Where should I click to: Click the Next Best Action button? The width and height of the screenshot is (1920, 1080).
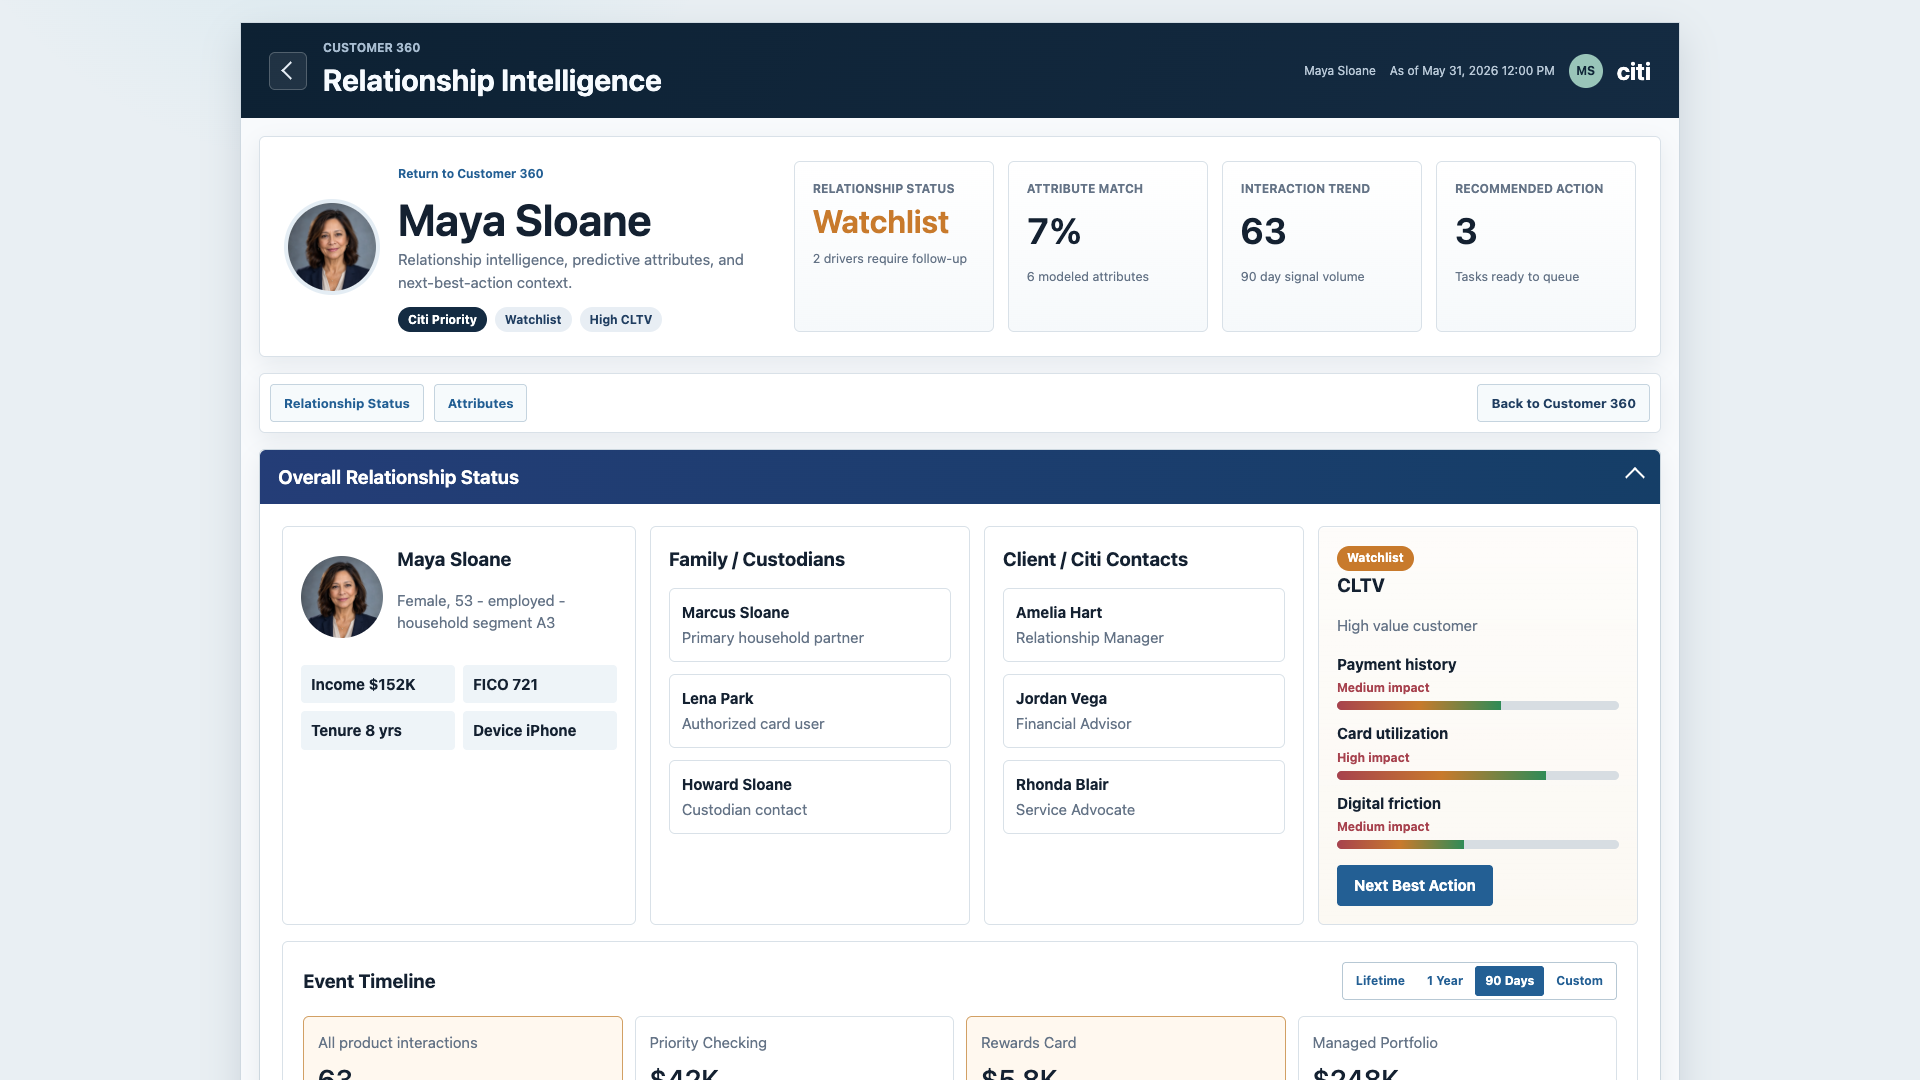1414,885
